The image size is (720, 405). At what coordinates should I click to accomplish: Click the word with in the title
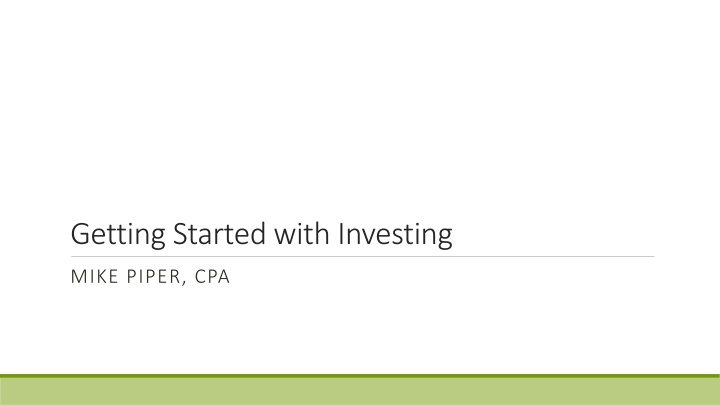[x=302, y=234]
